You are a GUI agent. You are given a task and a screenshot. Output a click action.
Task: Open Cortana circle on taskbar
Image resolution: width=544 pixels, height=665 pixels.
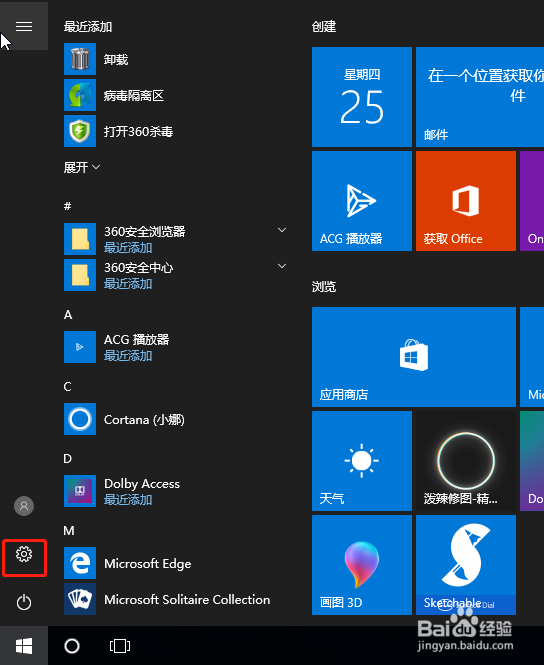click(x=72, y=646)
